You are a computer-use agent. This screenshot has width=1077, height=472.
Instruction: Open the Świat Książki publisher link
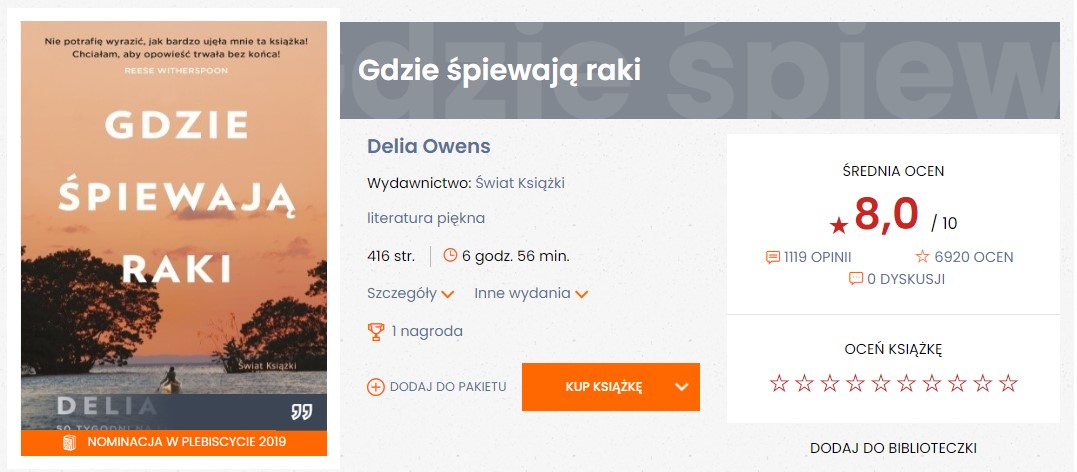[x=520, y=183]
